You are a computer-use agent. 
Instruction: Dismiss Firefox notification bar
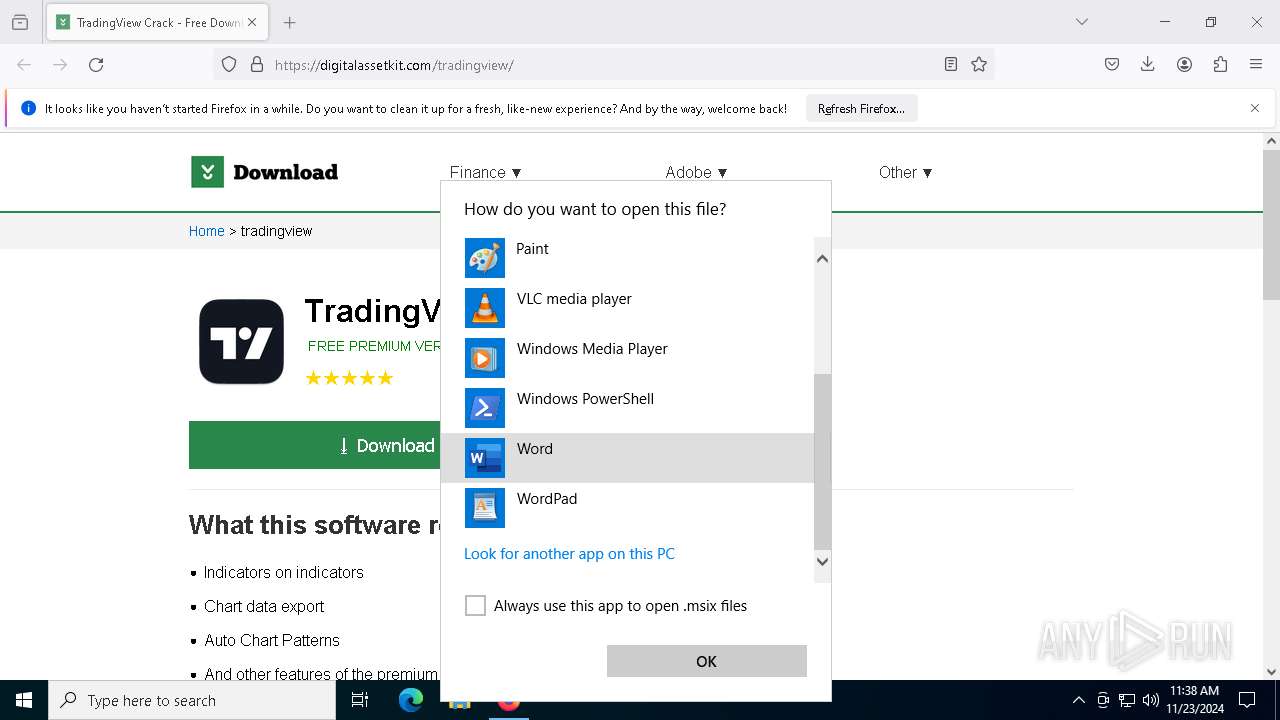pos(1255,108)
